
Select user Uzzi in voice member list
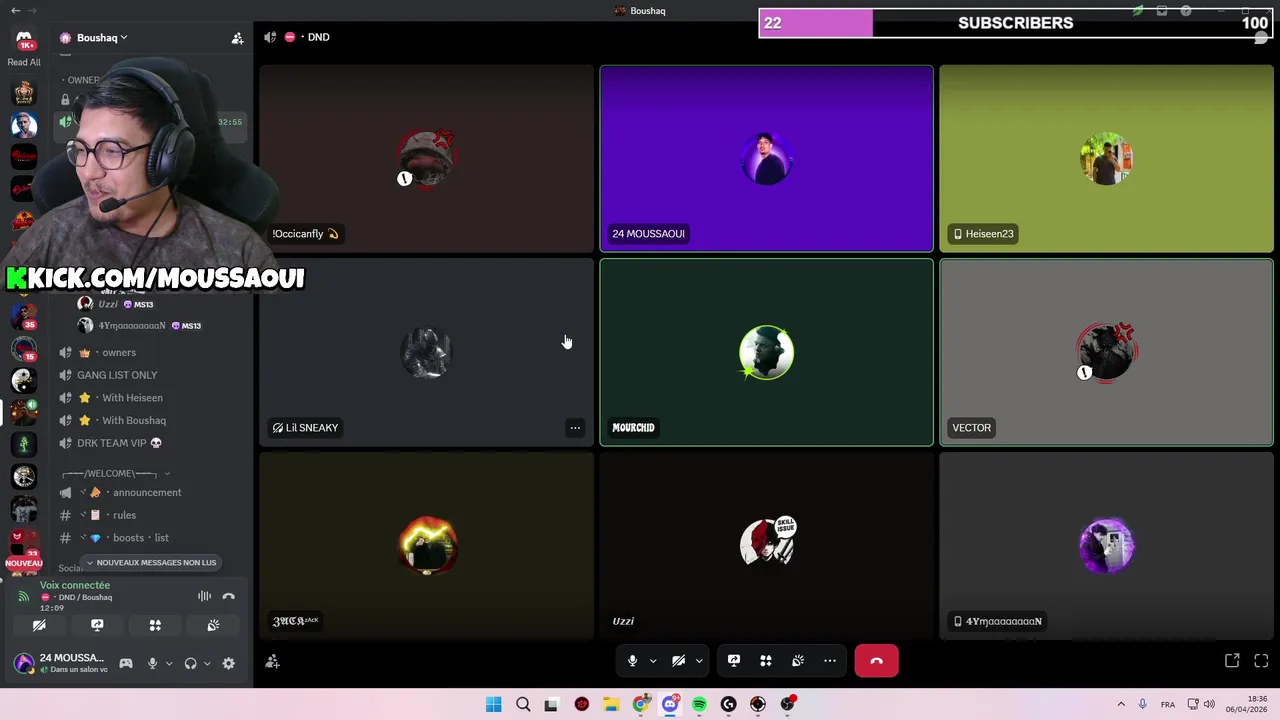click(115, 304)
